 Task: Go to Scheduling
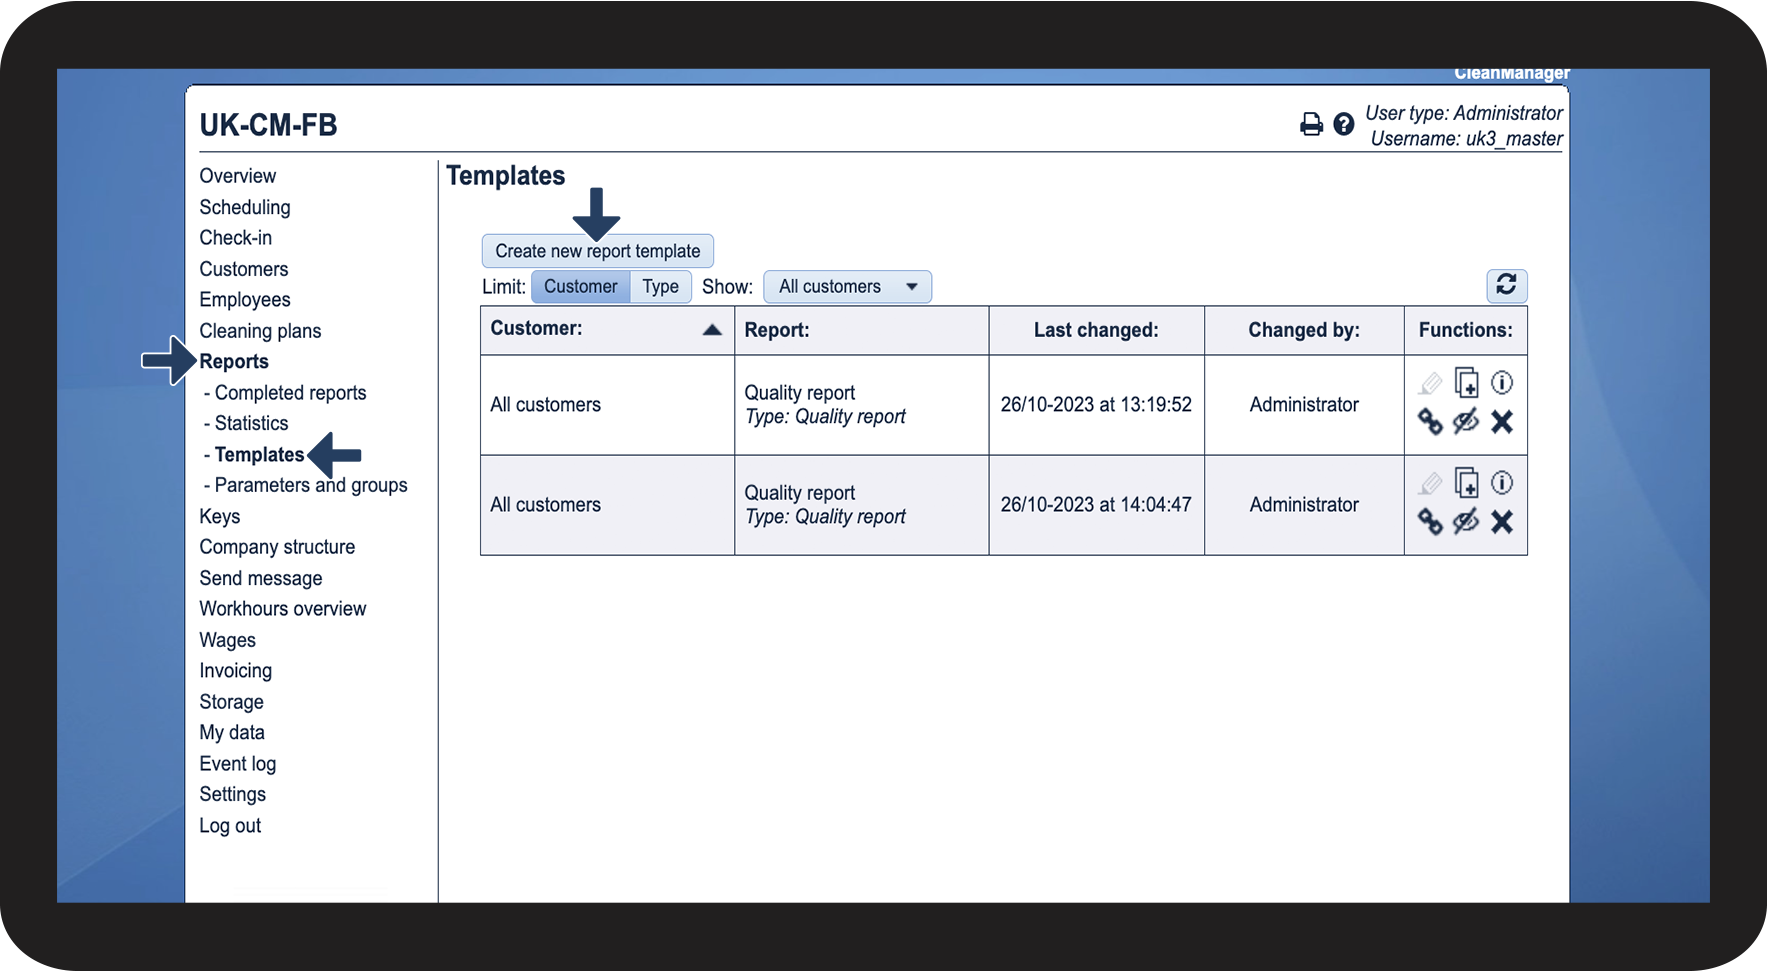point(245,207)
